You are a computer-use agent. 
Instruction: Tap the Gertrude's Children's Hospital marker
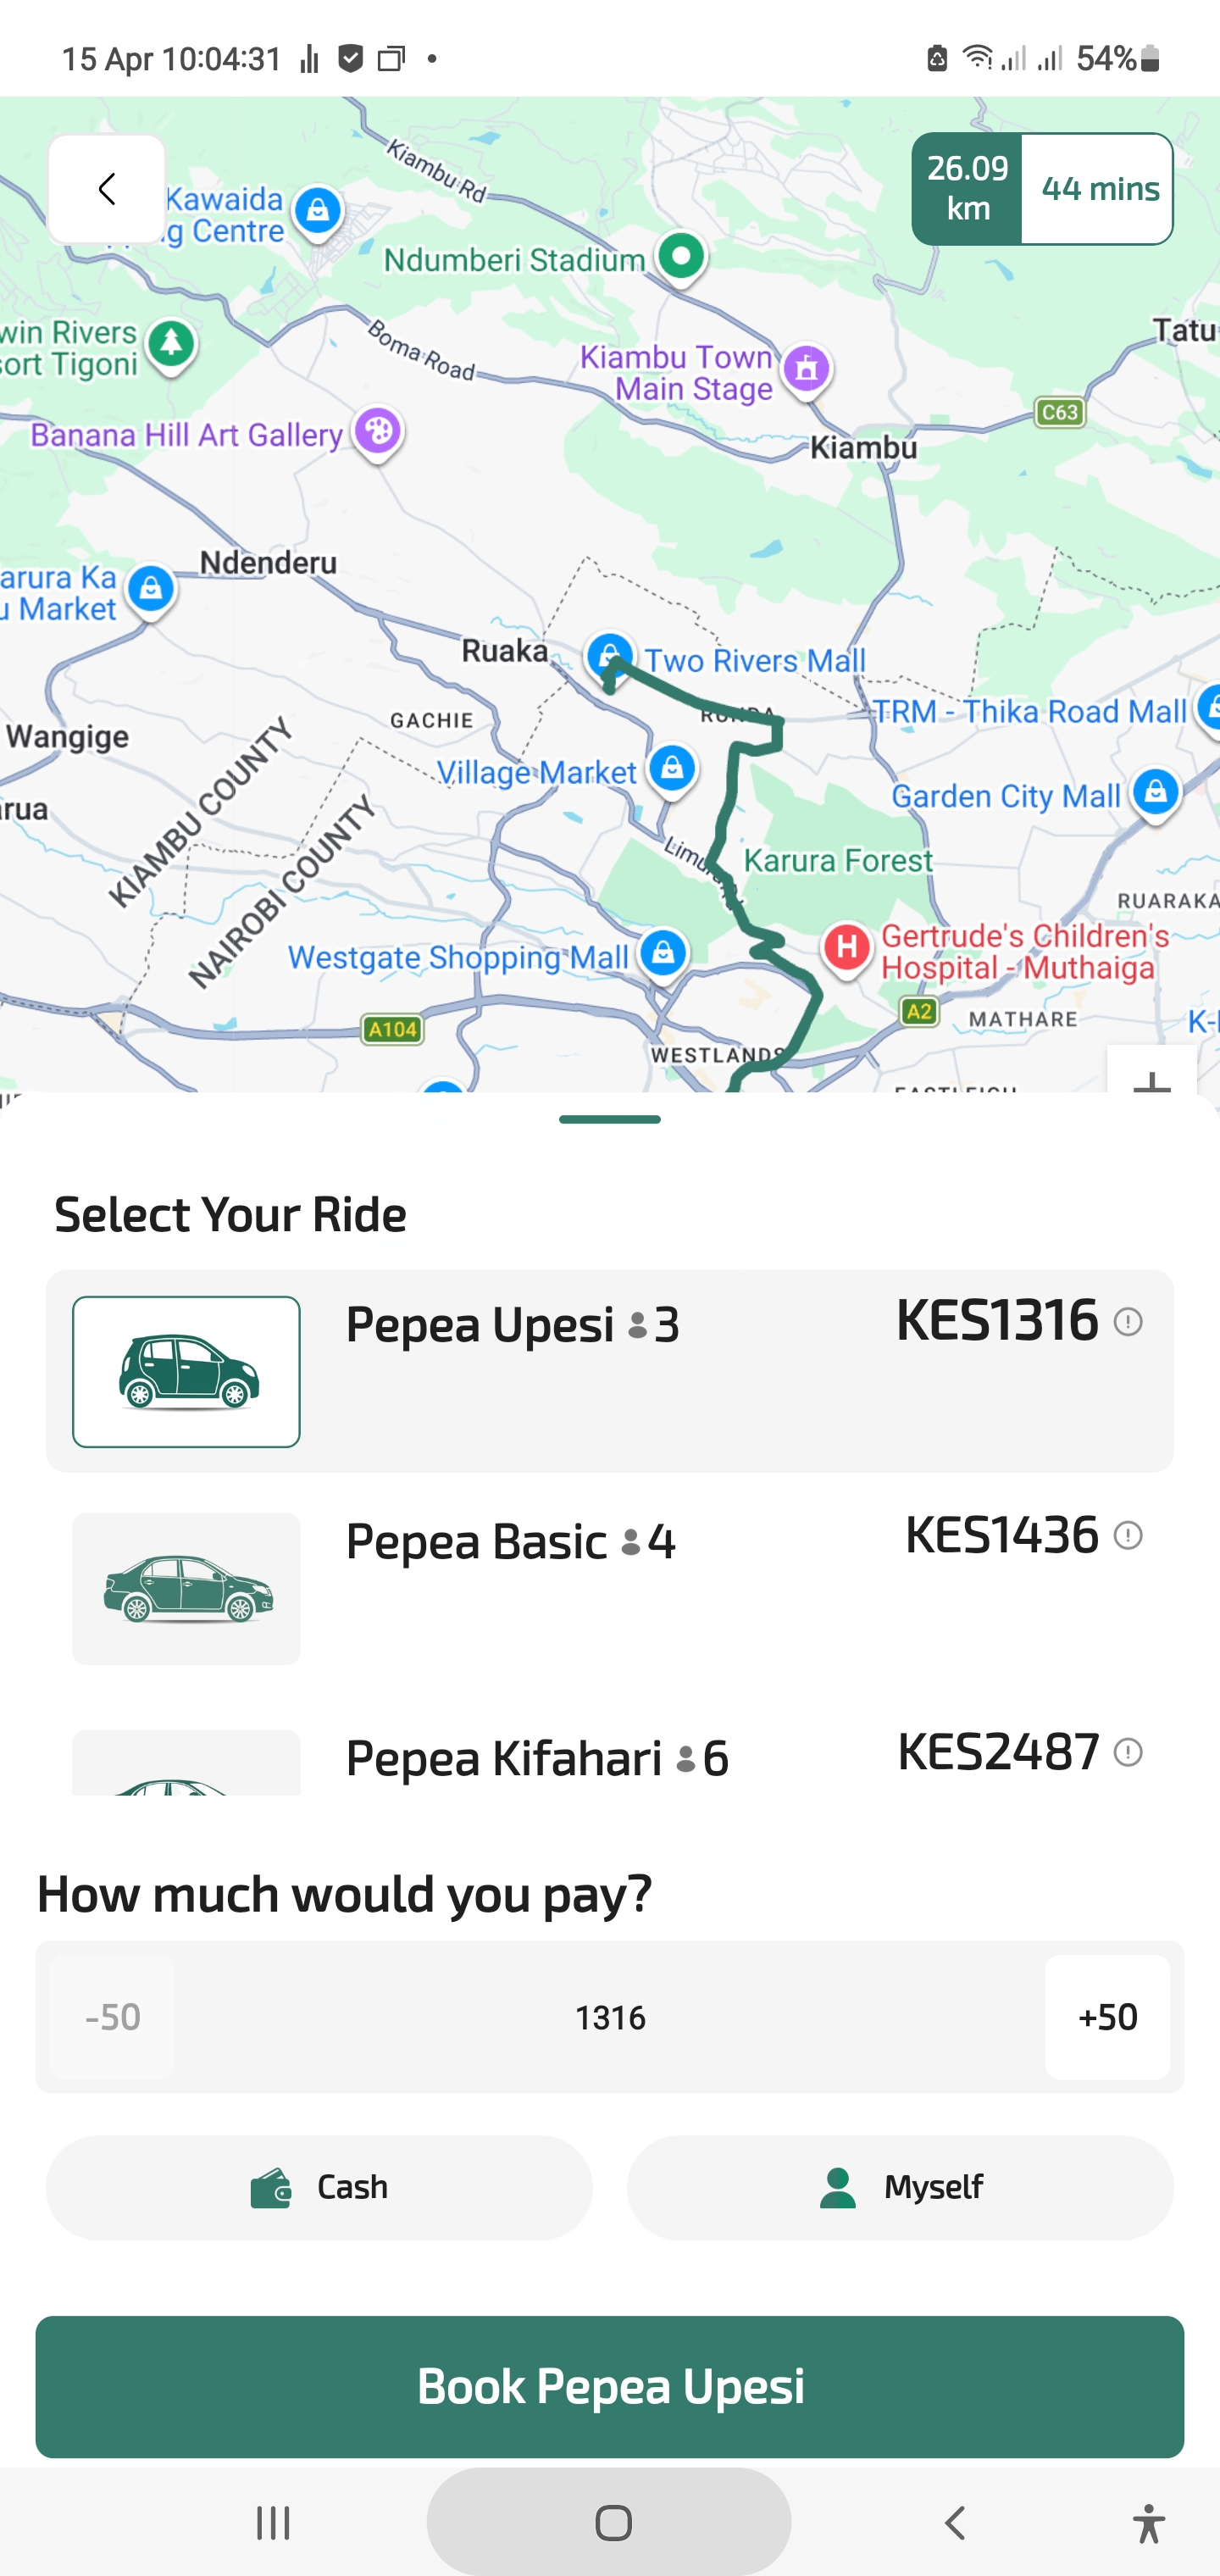tap(847, 946)
